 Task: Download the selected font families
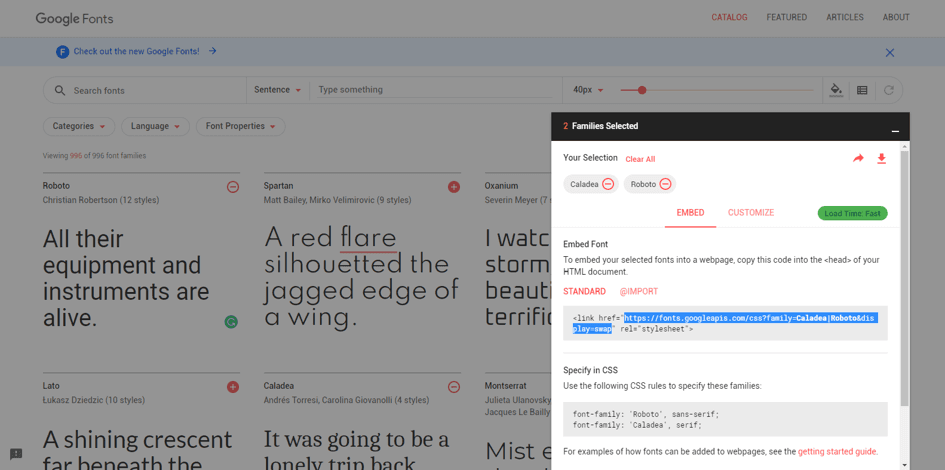pyautogui.click(x=881, y=158)
